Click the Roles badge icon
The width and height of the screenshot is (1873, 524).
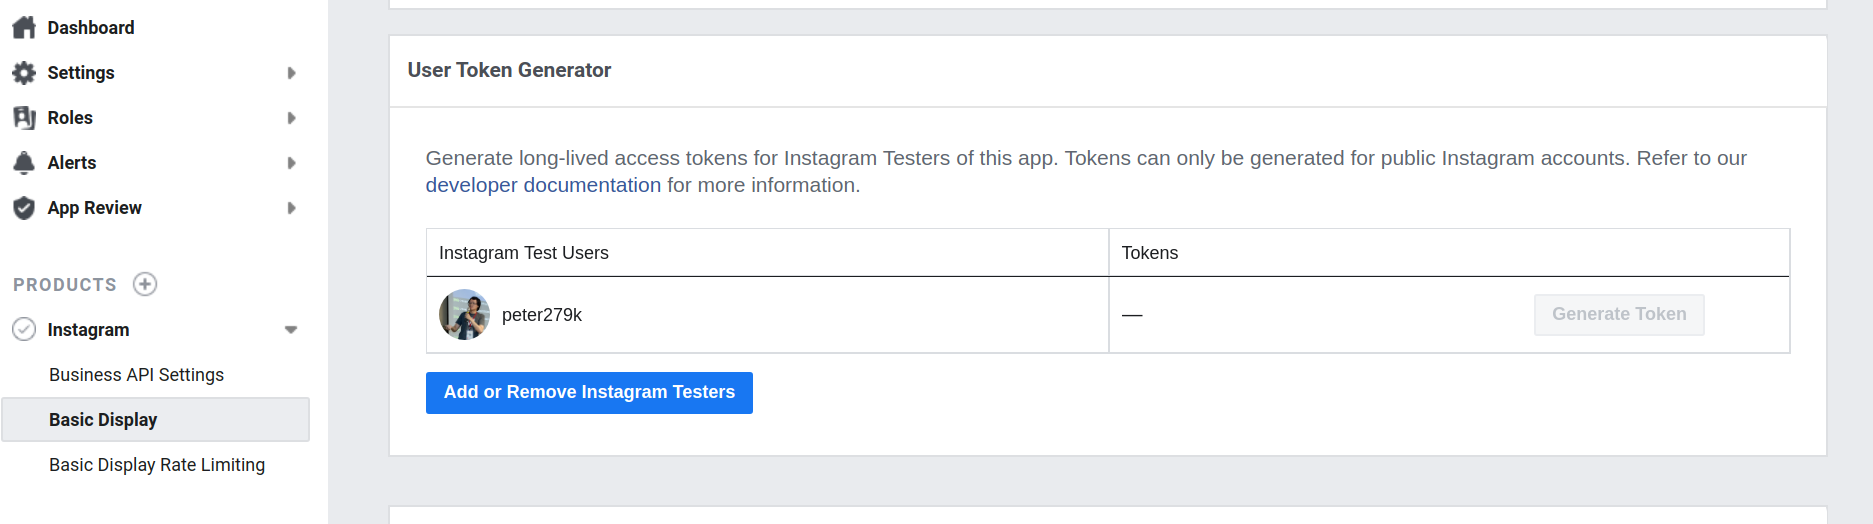[24, 118]
